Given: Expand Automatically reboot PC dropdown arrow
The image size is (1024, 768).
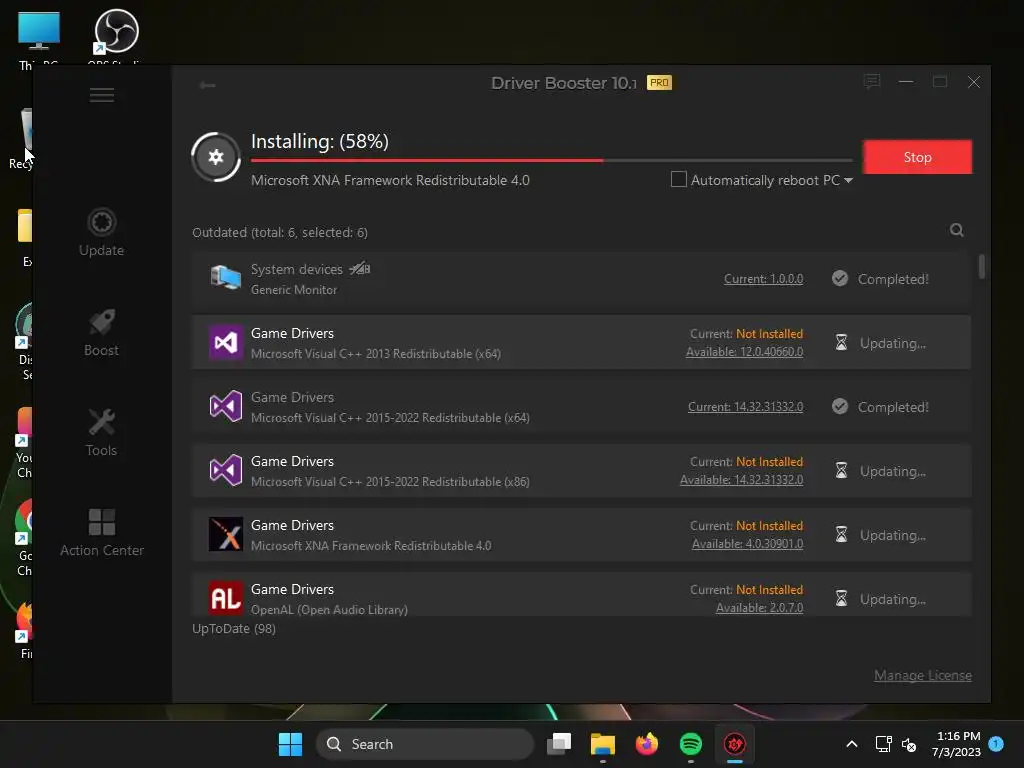Looking at the screenshot, I should 848,180.
